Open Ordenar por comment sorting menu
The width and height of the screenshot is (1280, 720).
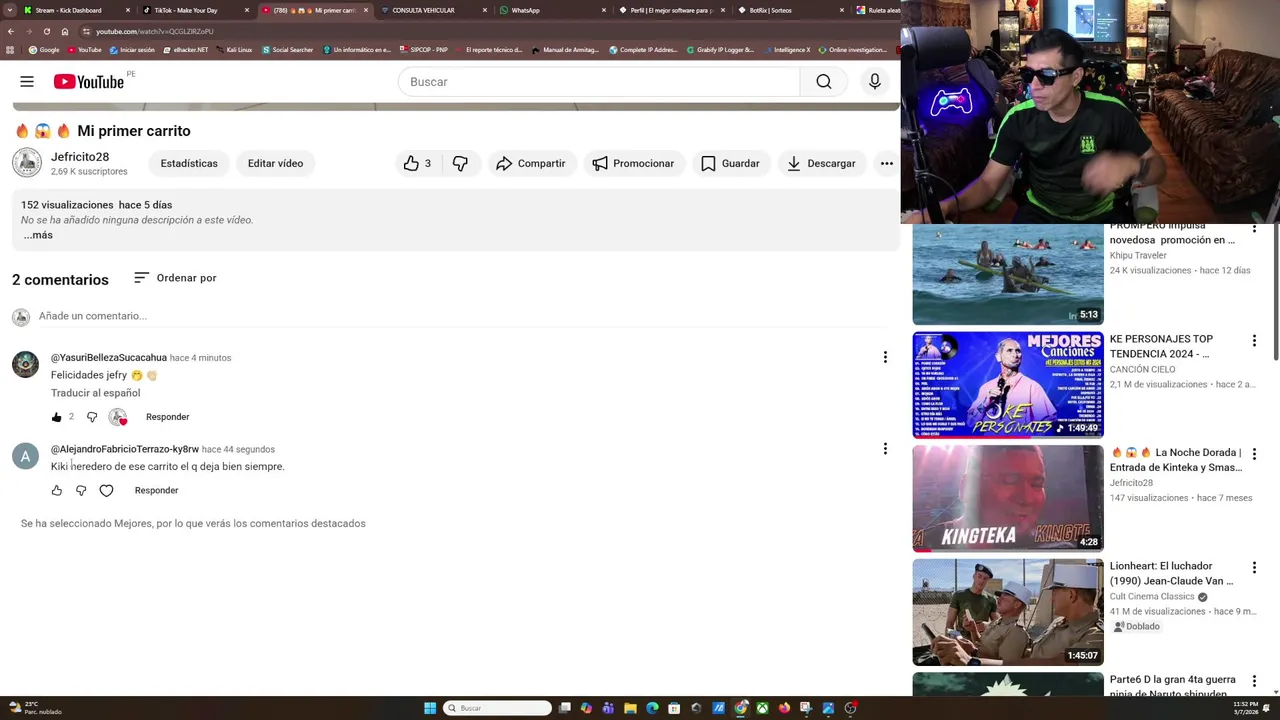[175, 278]
